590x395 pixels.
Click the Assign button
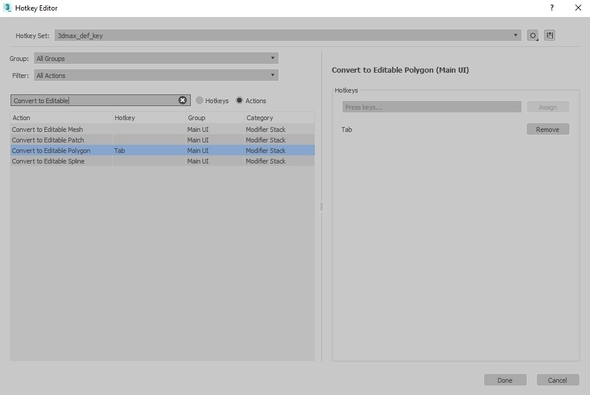pyautogui.click(x=548, y=107)
